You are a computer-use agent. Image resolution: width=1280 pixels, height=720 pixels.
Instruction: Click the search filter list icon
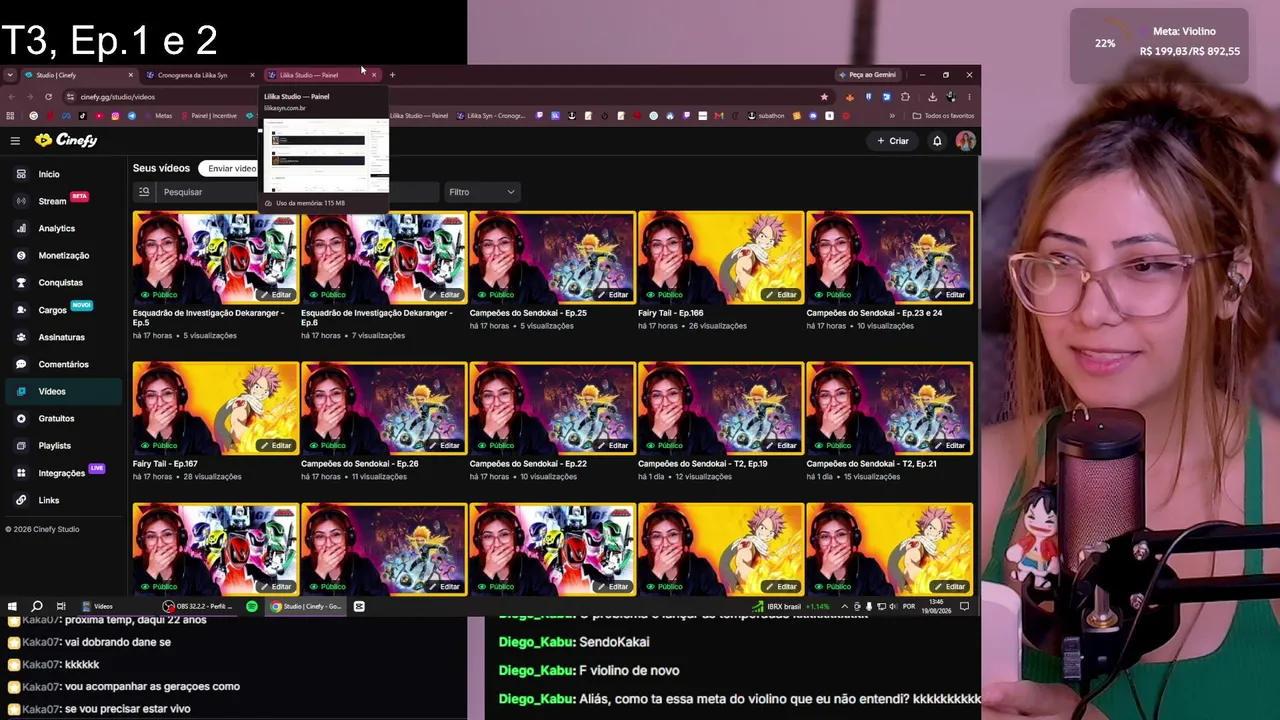144,192
